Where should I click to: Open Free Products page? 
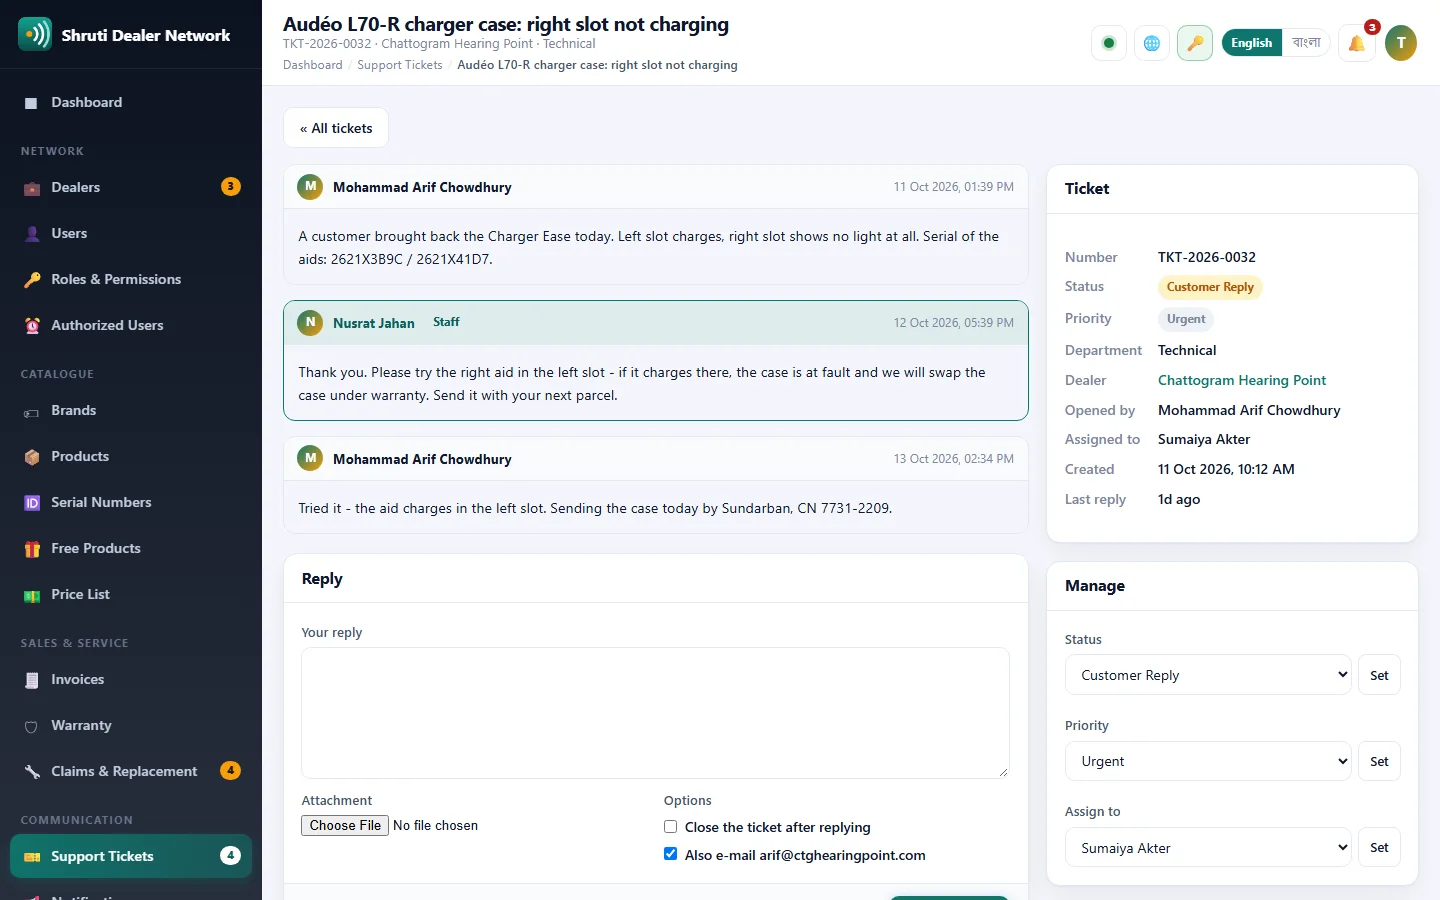click(131, 548)
